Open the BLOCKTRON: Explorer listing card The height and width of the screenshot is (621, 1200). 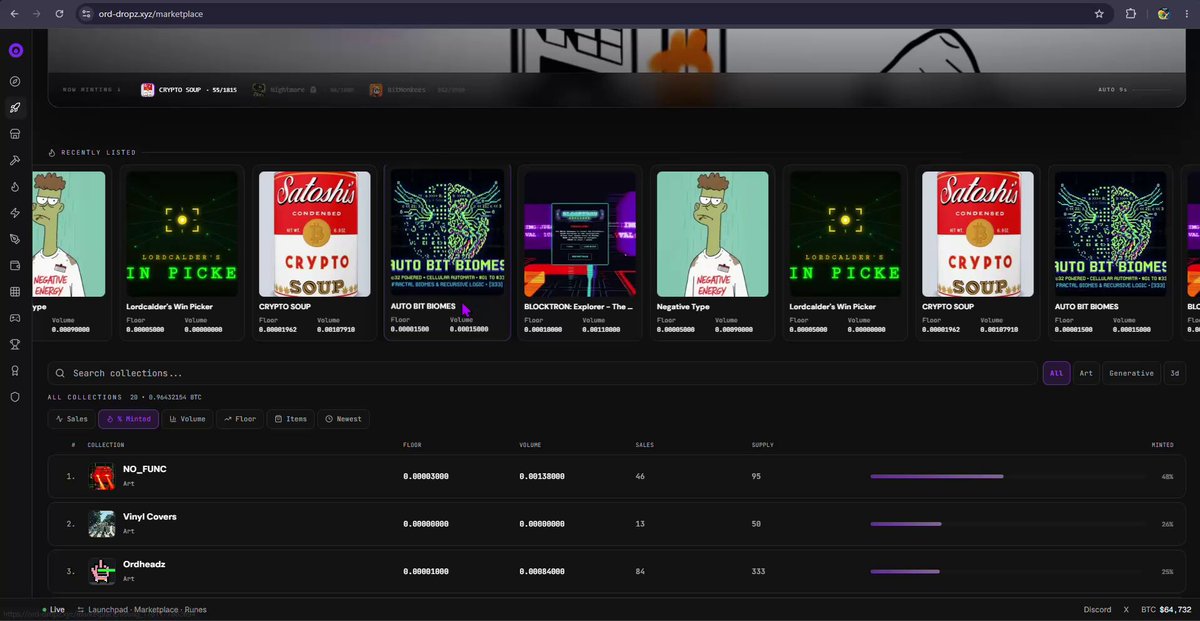(580, 252)
